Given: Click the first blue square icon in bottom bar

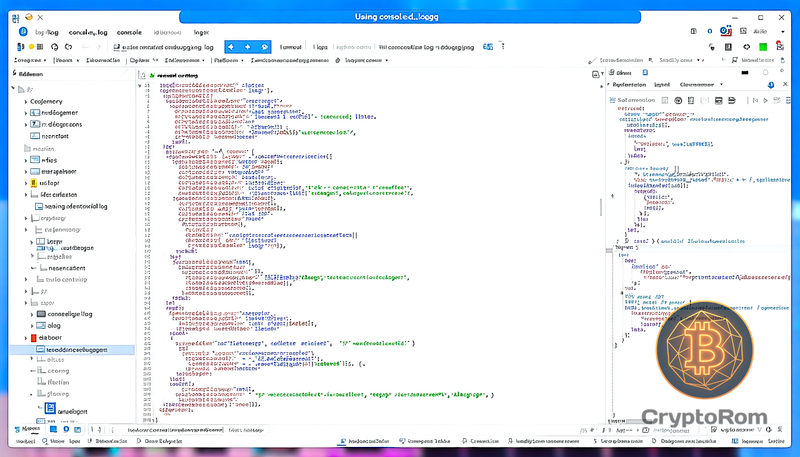Looking at the screenshot, I should coord(53,429).
